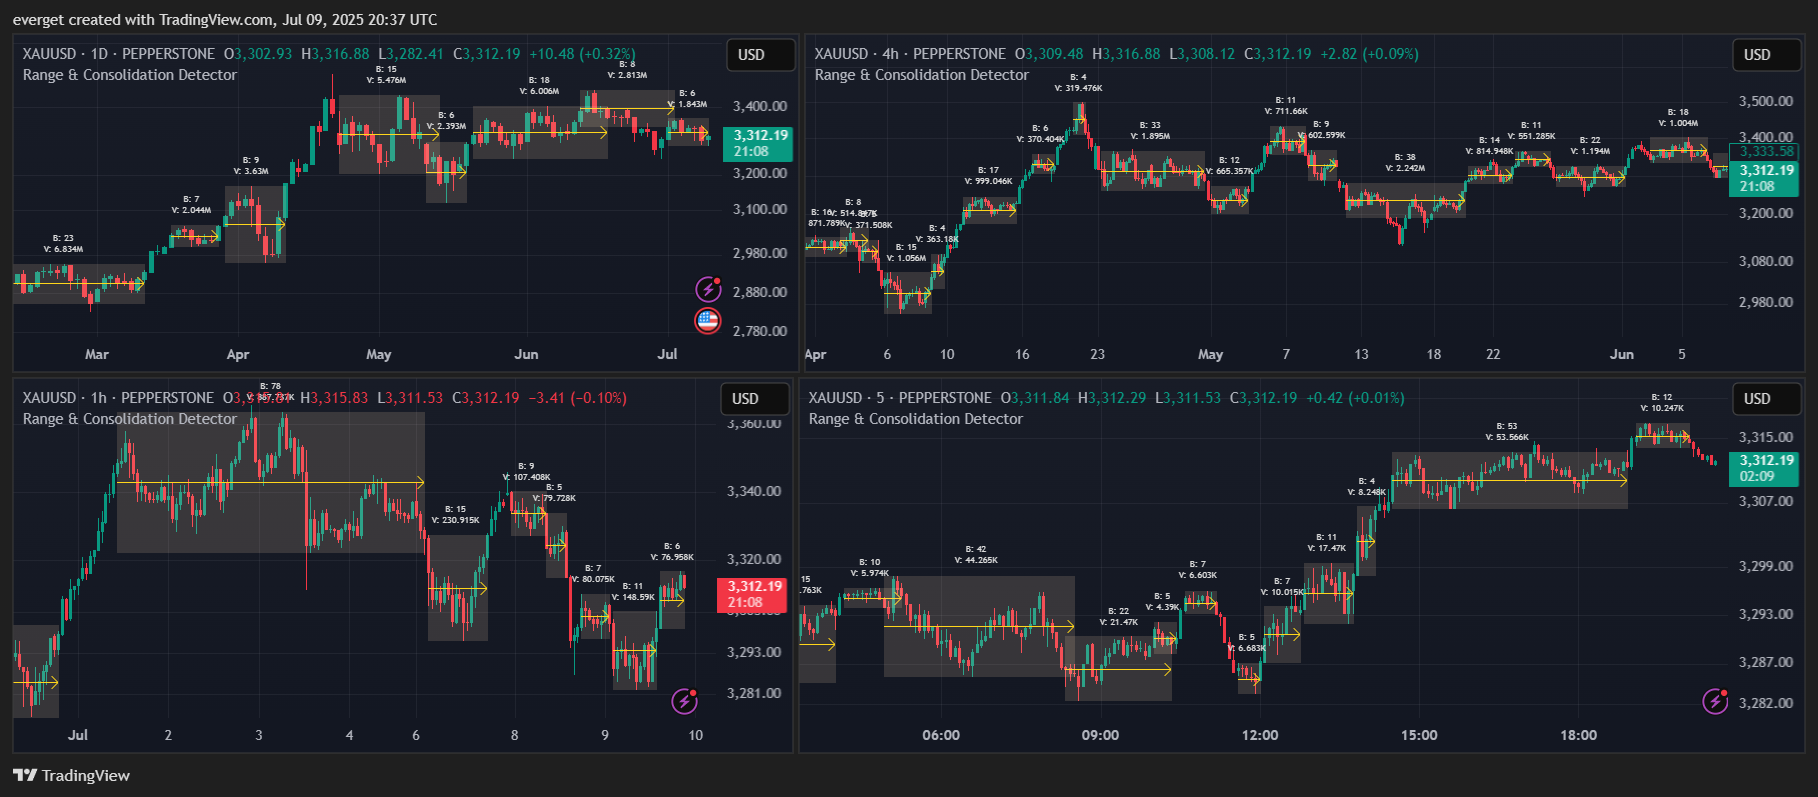Click the 'B: 38 V: 2.242M' range label on 4h chart
Viewport: 1818px width, 797px height.
[1405, 163]
